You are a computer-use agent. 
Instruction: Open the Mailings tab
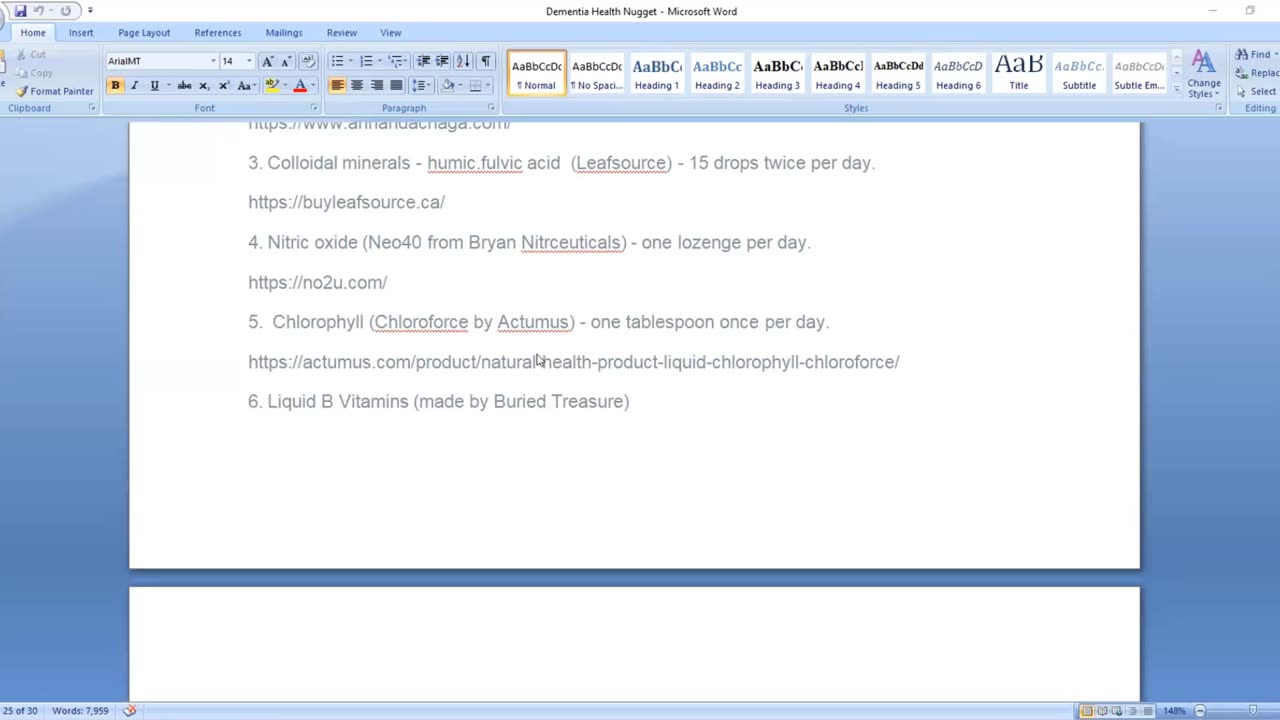[284, 33]
